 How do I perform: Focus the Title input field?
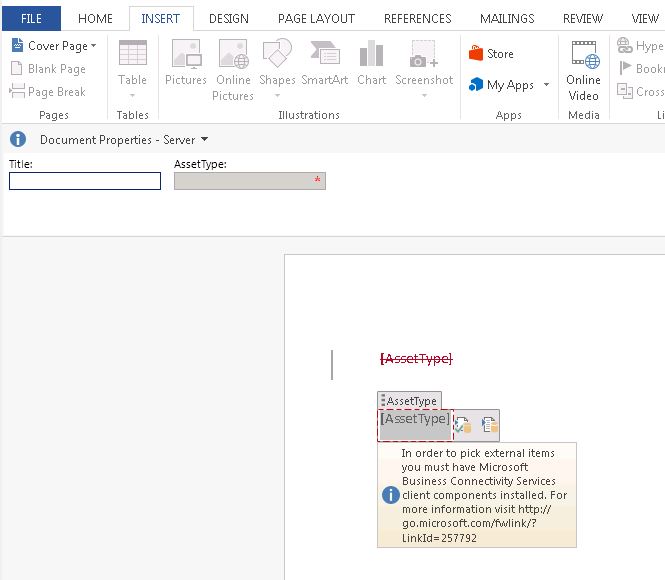[x=85, y=181]
